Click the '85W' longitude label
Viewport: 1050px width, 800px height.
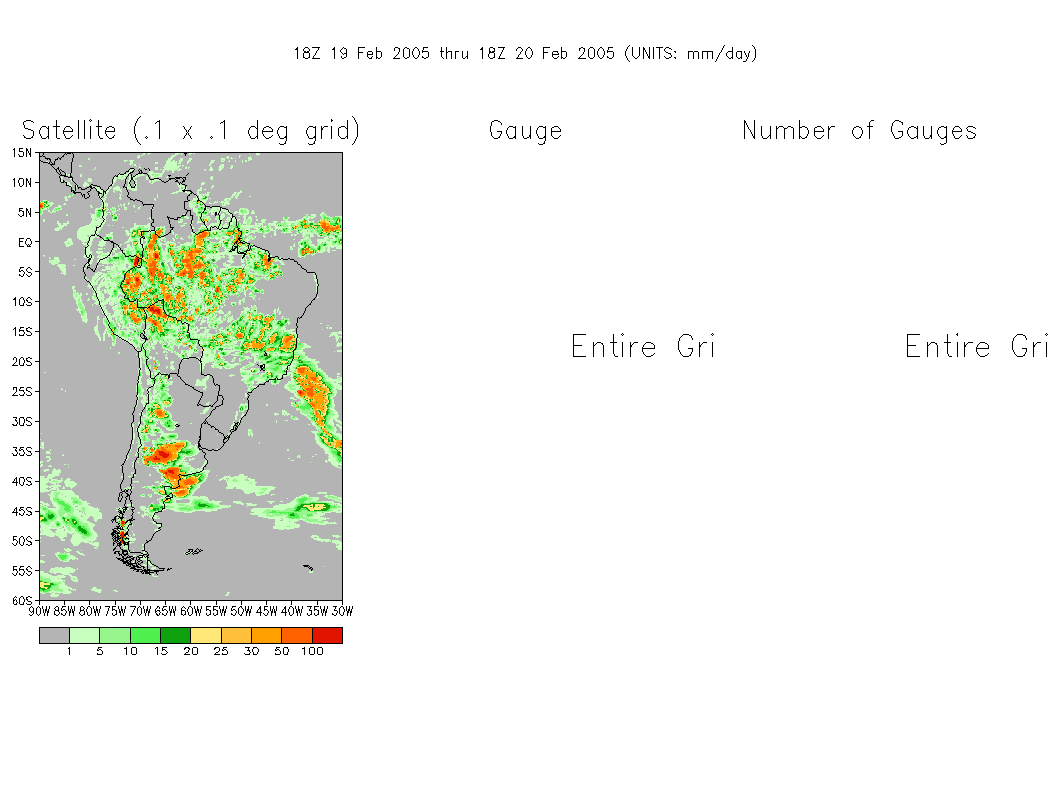[x=64, y=611]
